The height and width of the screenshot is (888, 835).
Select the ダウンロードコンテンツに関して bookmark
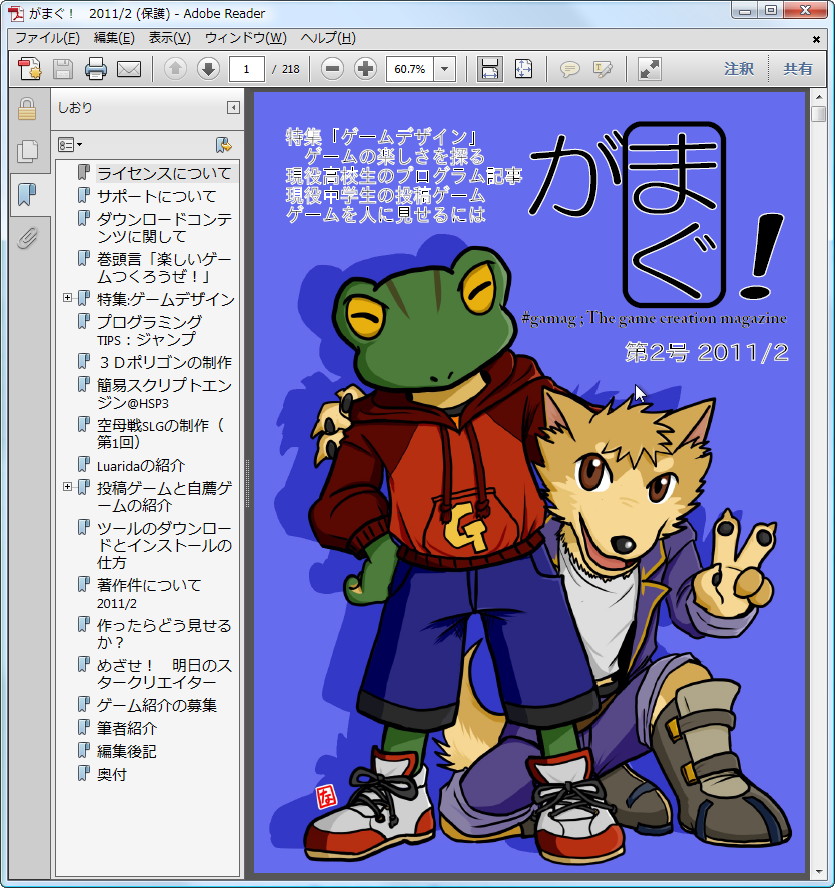tap(164, 227)
